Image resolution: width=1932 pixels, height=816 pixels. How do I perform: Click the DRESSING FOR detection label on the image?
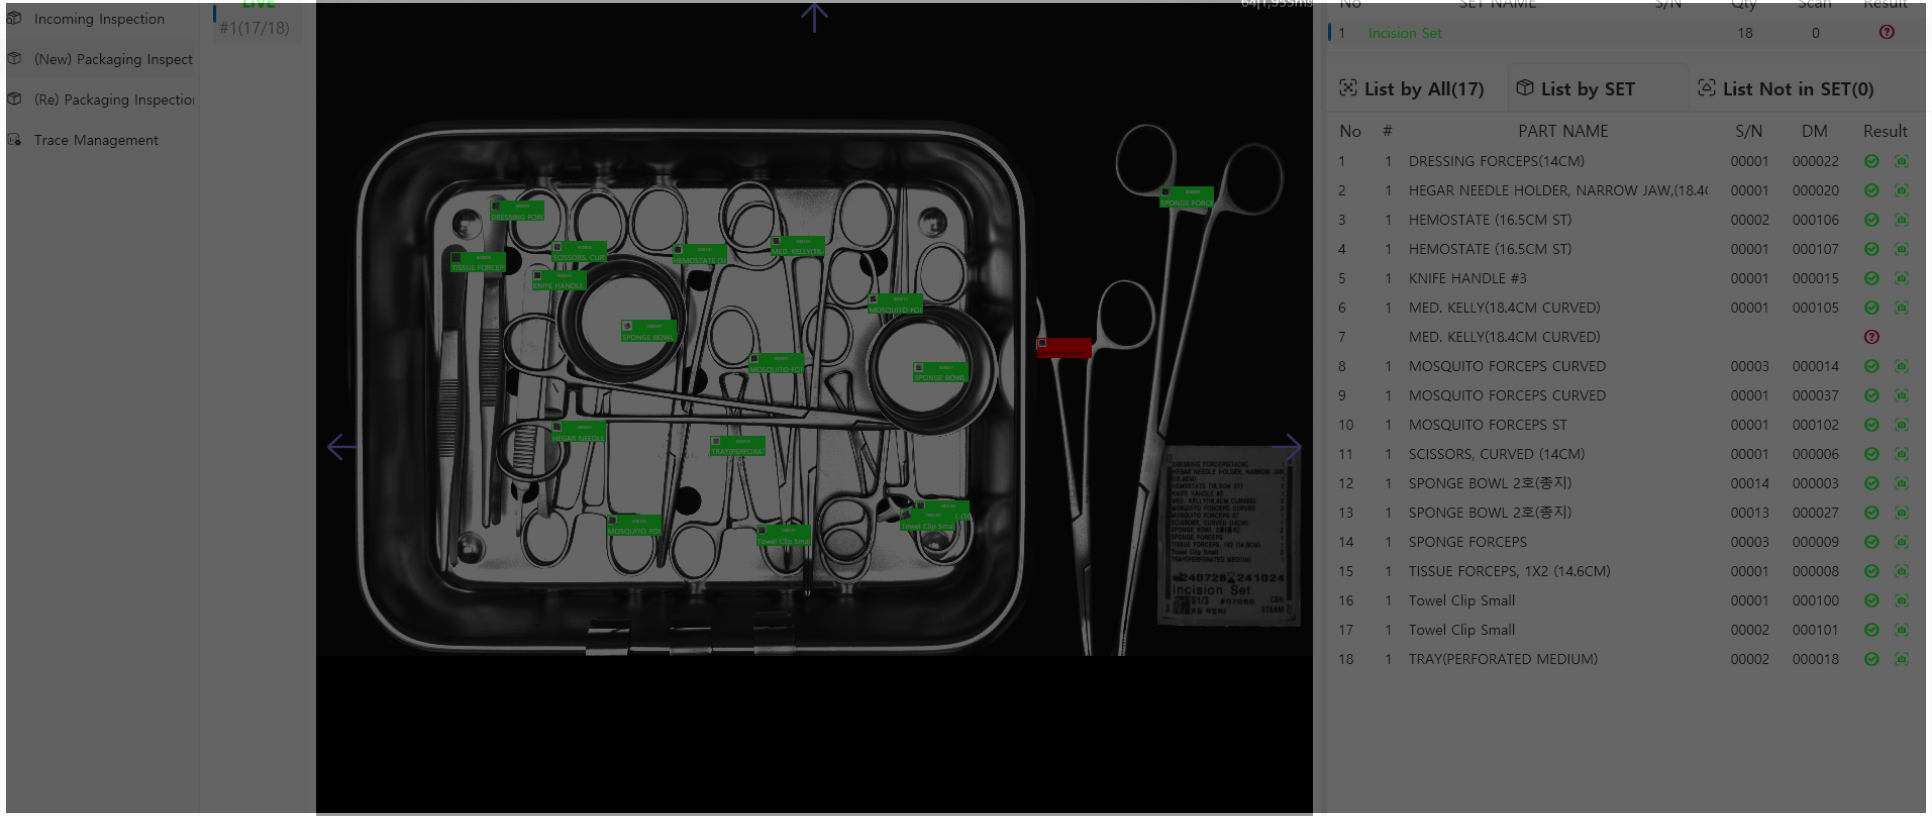coord(517,211)
